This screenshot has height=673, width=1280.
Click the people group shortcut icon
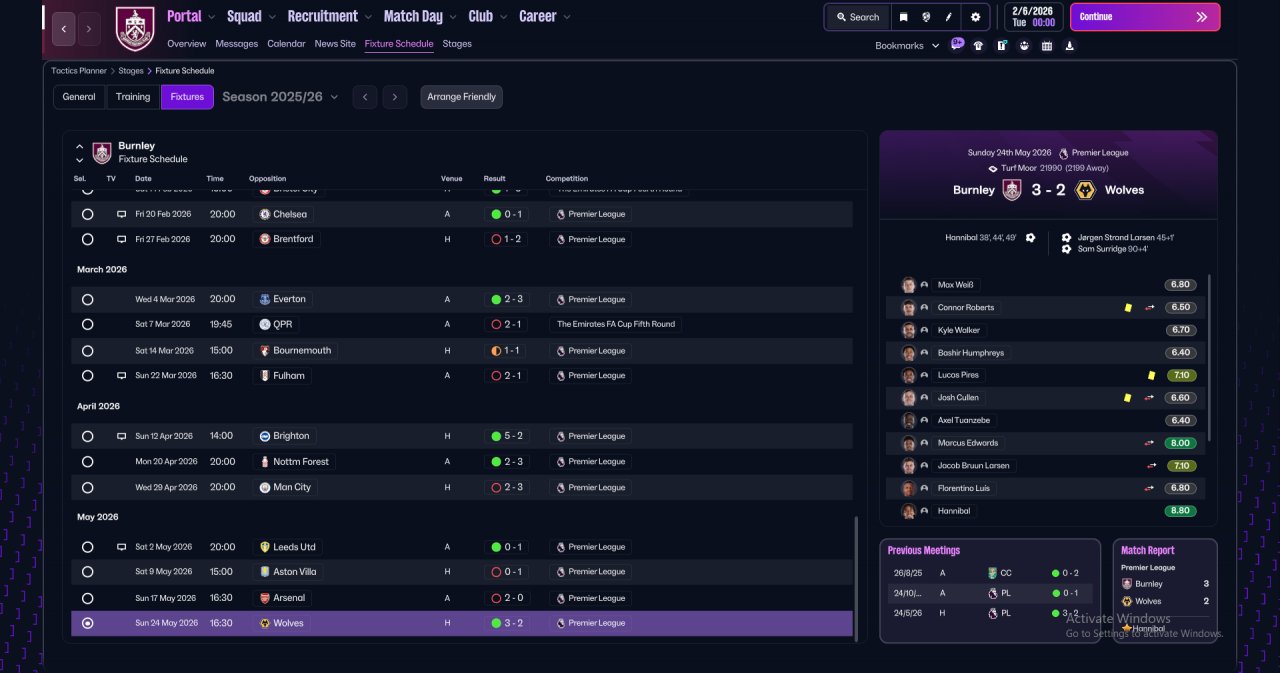1024,45
